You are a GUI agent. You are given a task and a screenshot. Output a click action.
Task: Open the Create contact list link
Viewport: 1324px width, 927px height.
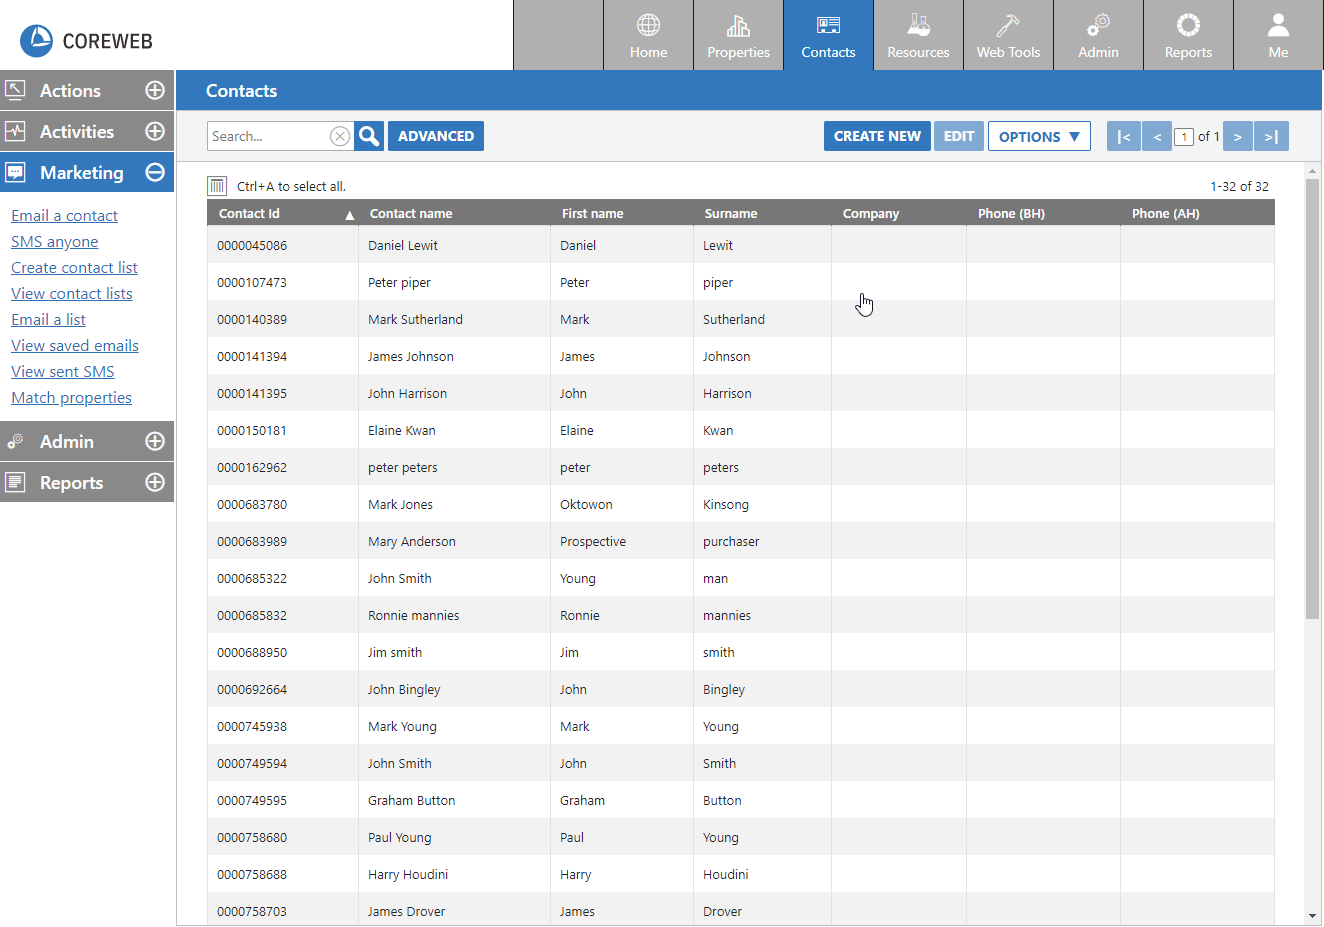[74, 267]
